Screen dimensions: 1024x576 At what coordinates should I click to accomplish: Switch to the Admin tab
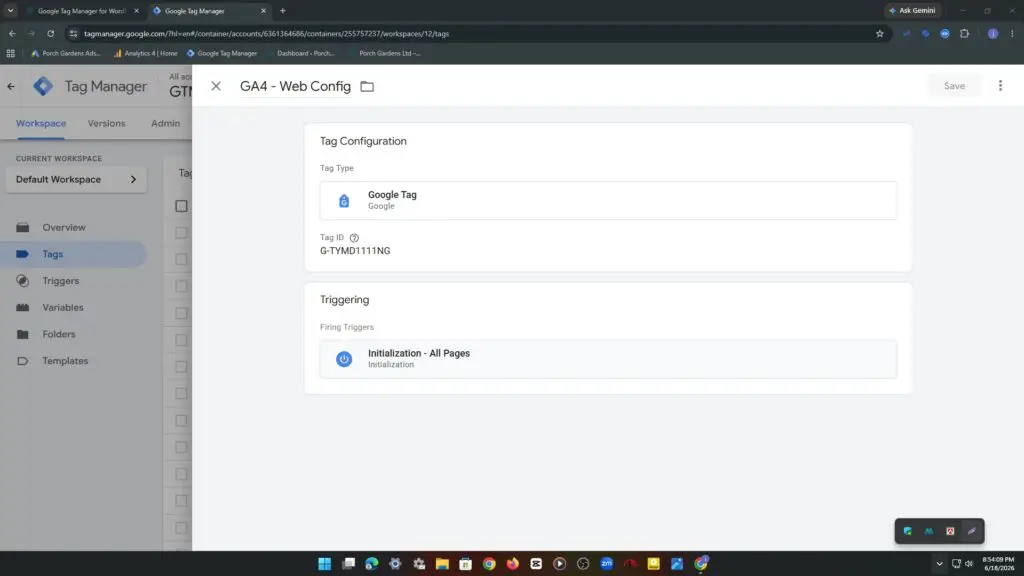pos(165,123)
